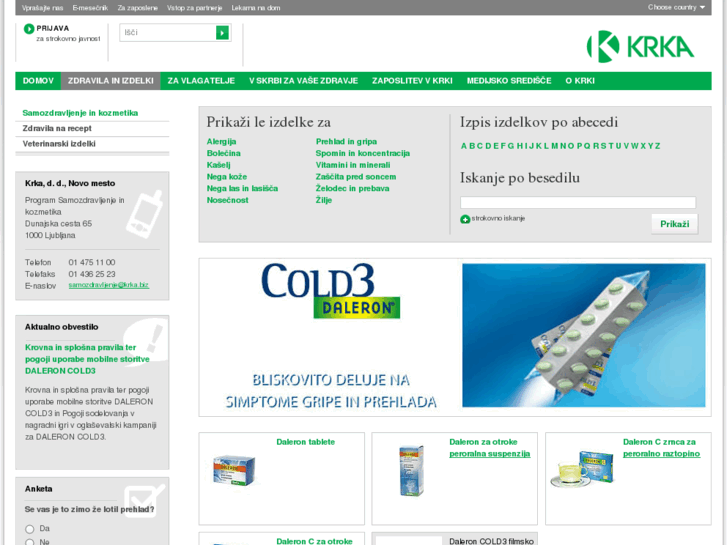Filter products by Nega las in lasišča
The height and width of the screenshot is (545, 727).
click(x=242, y=188)
